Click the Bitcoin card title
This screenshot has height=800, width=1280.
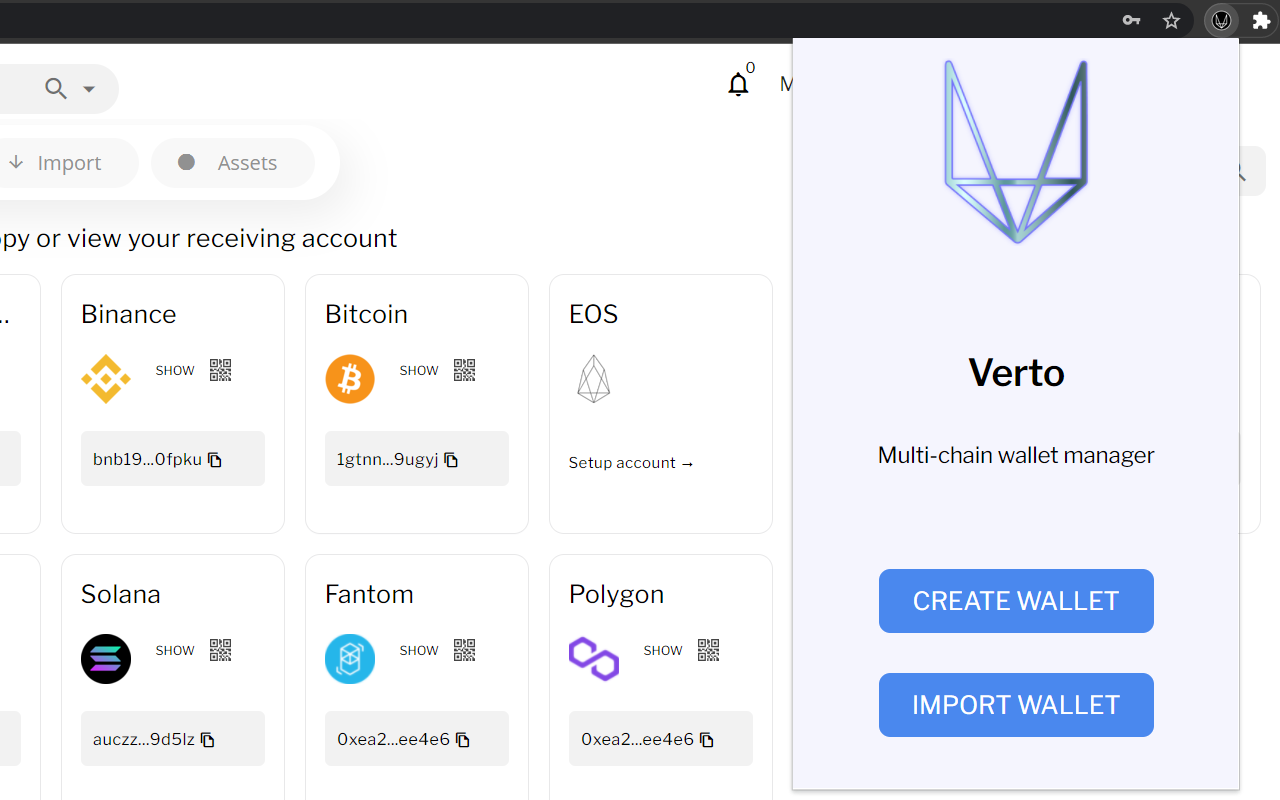pyautogui.click(x=366, y=314)
